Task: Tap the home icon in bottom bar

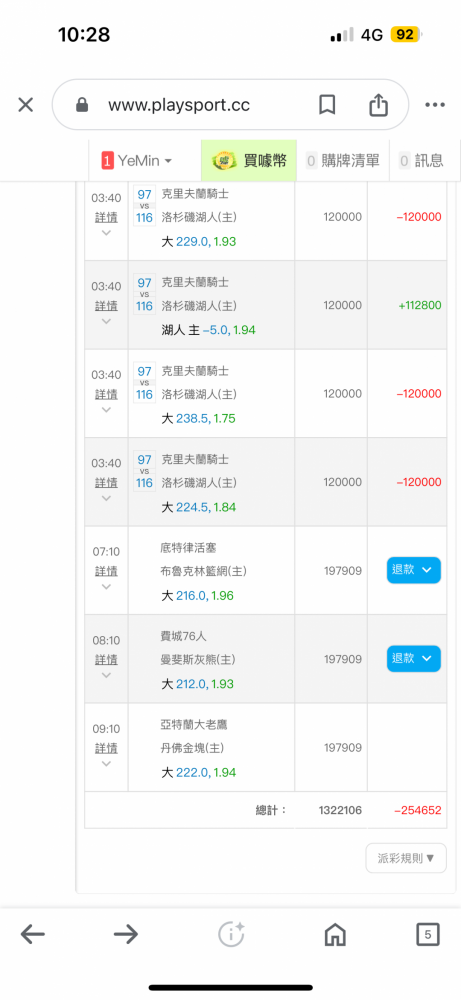Action: pos(335,934)
